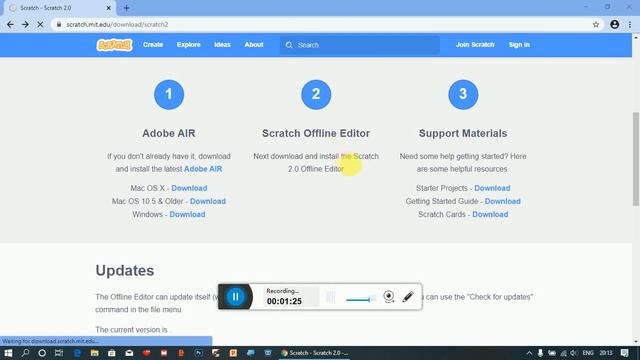640x360 pixels.
Task: Click the Scratch logo in the navbar
Action: 114,45
